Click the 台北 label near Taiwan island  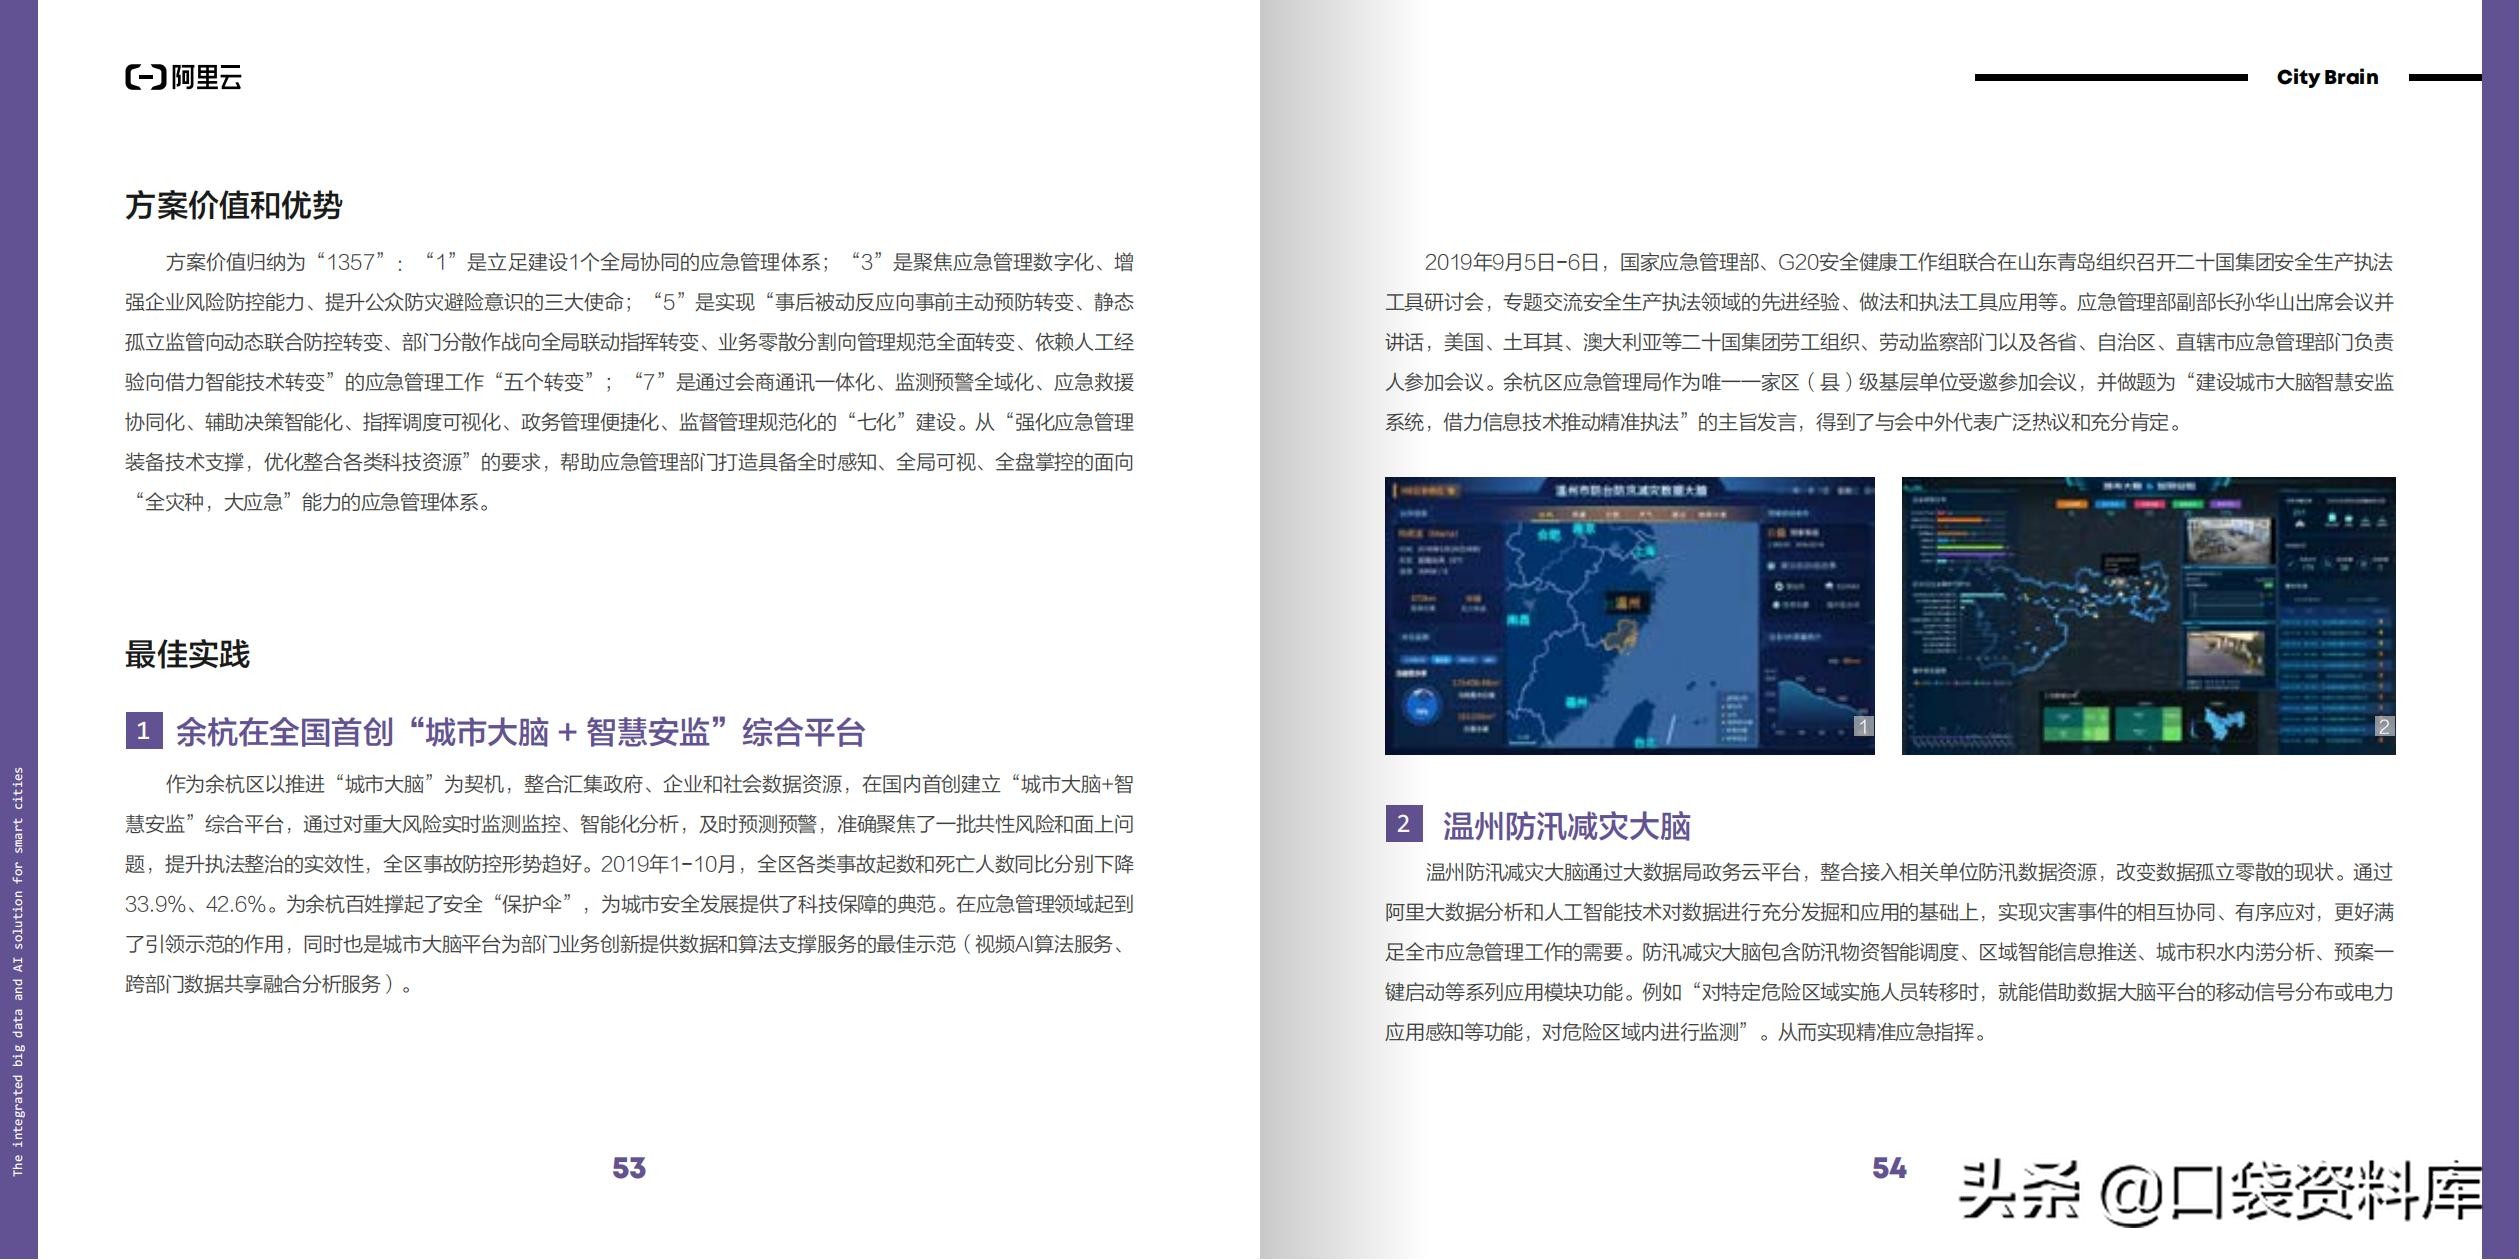[x=1647, y=744]
